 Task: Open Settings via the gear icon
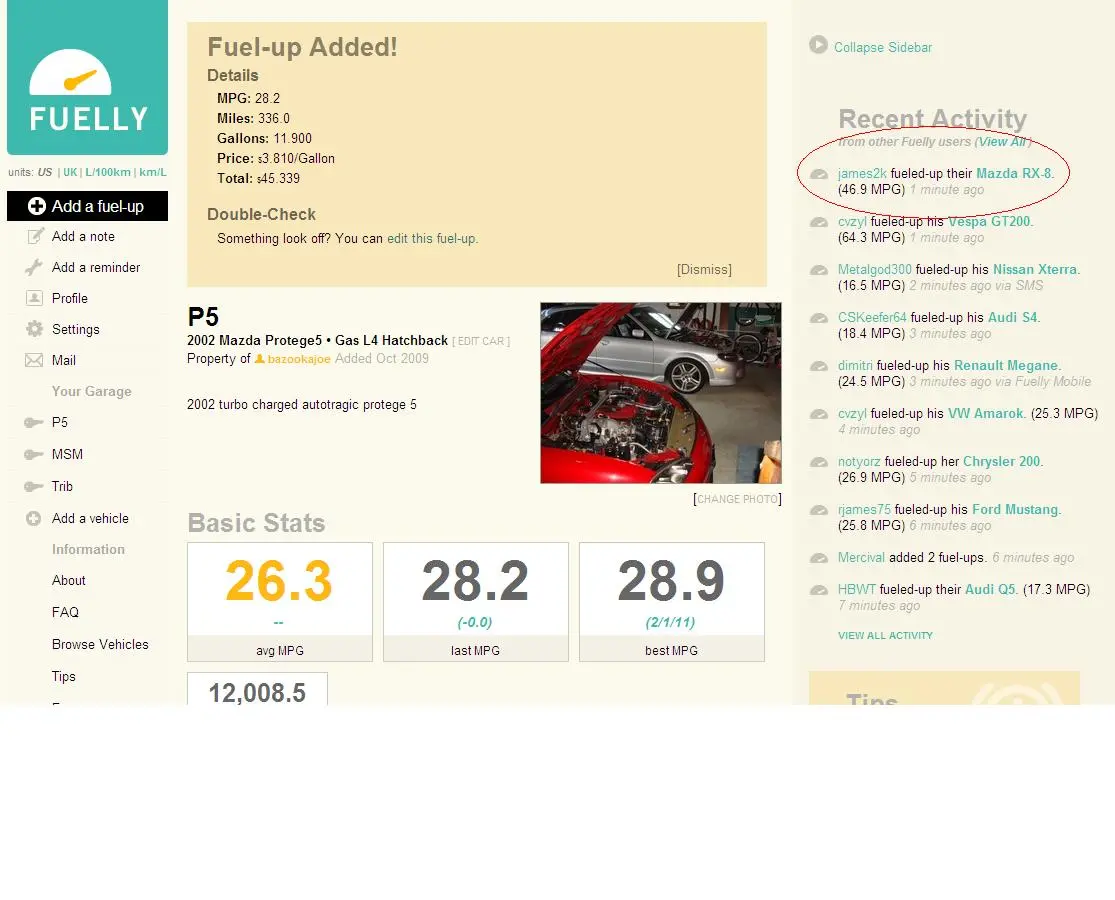tap(34, 329)
